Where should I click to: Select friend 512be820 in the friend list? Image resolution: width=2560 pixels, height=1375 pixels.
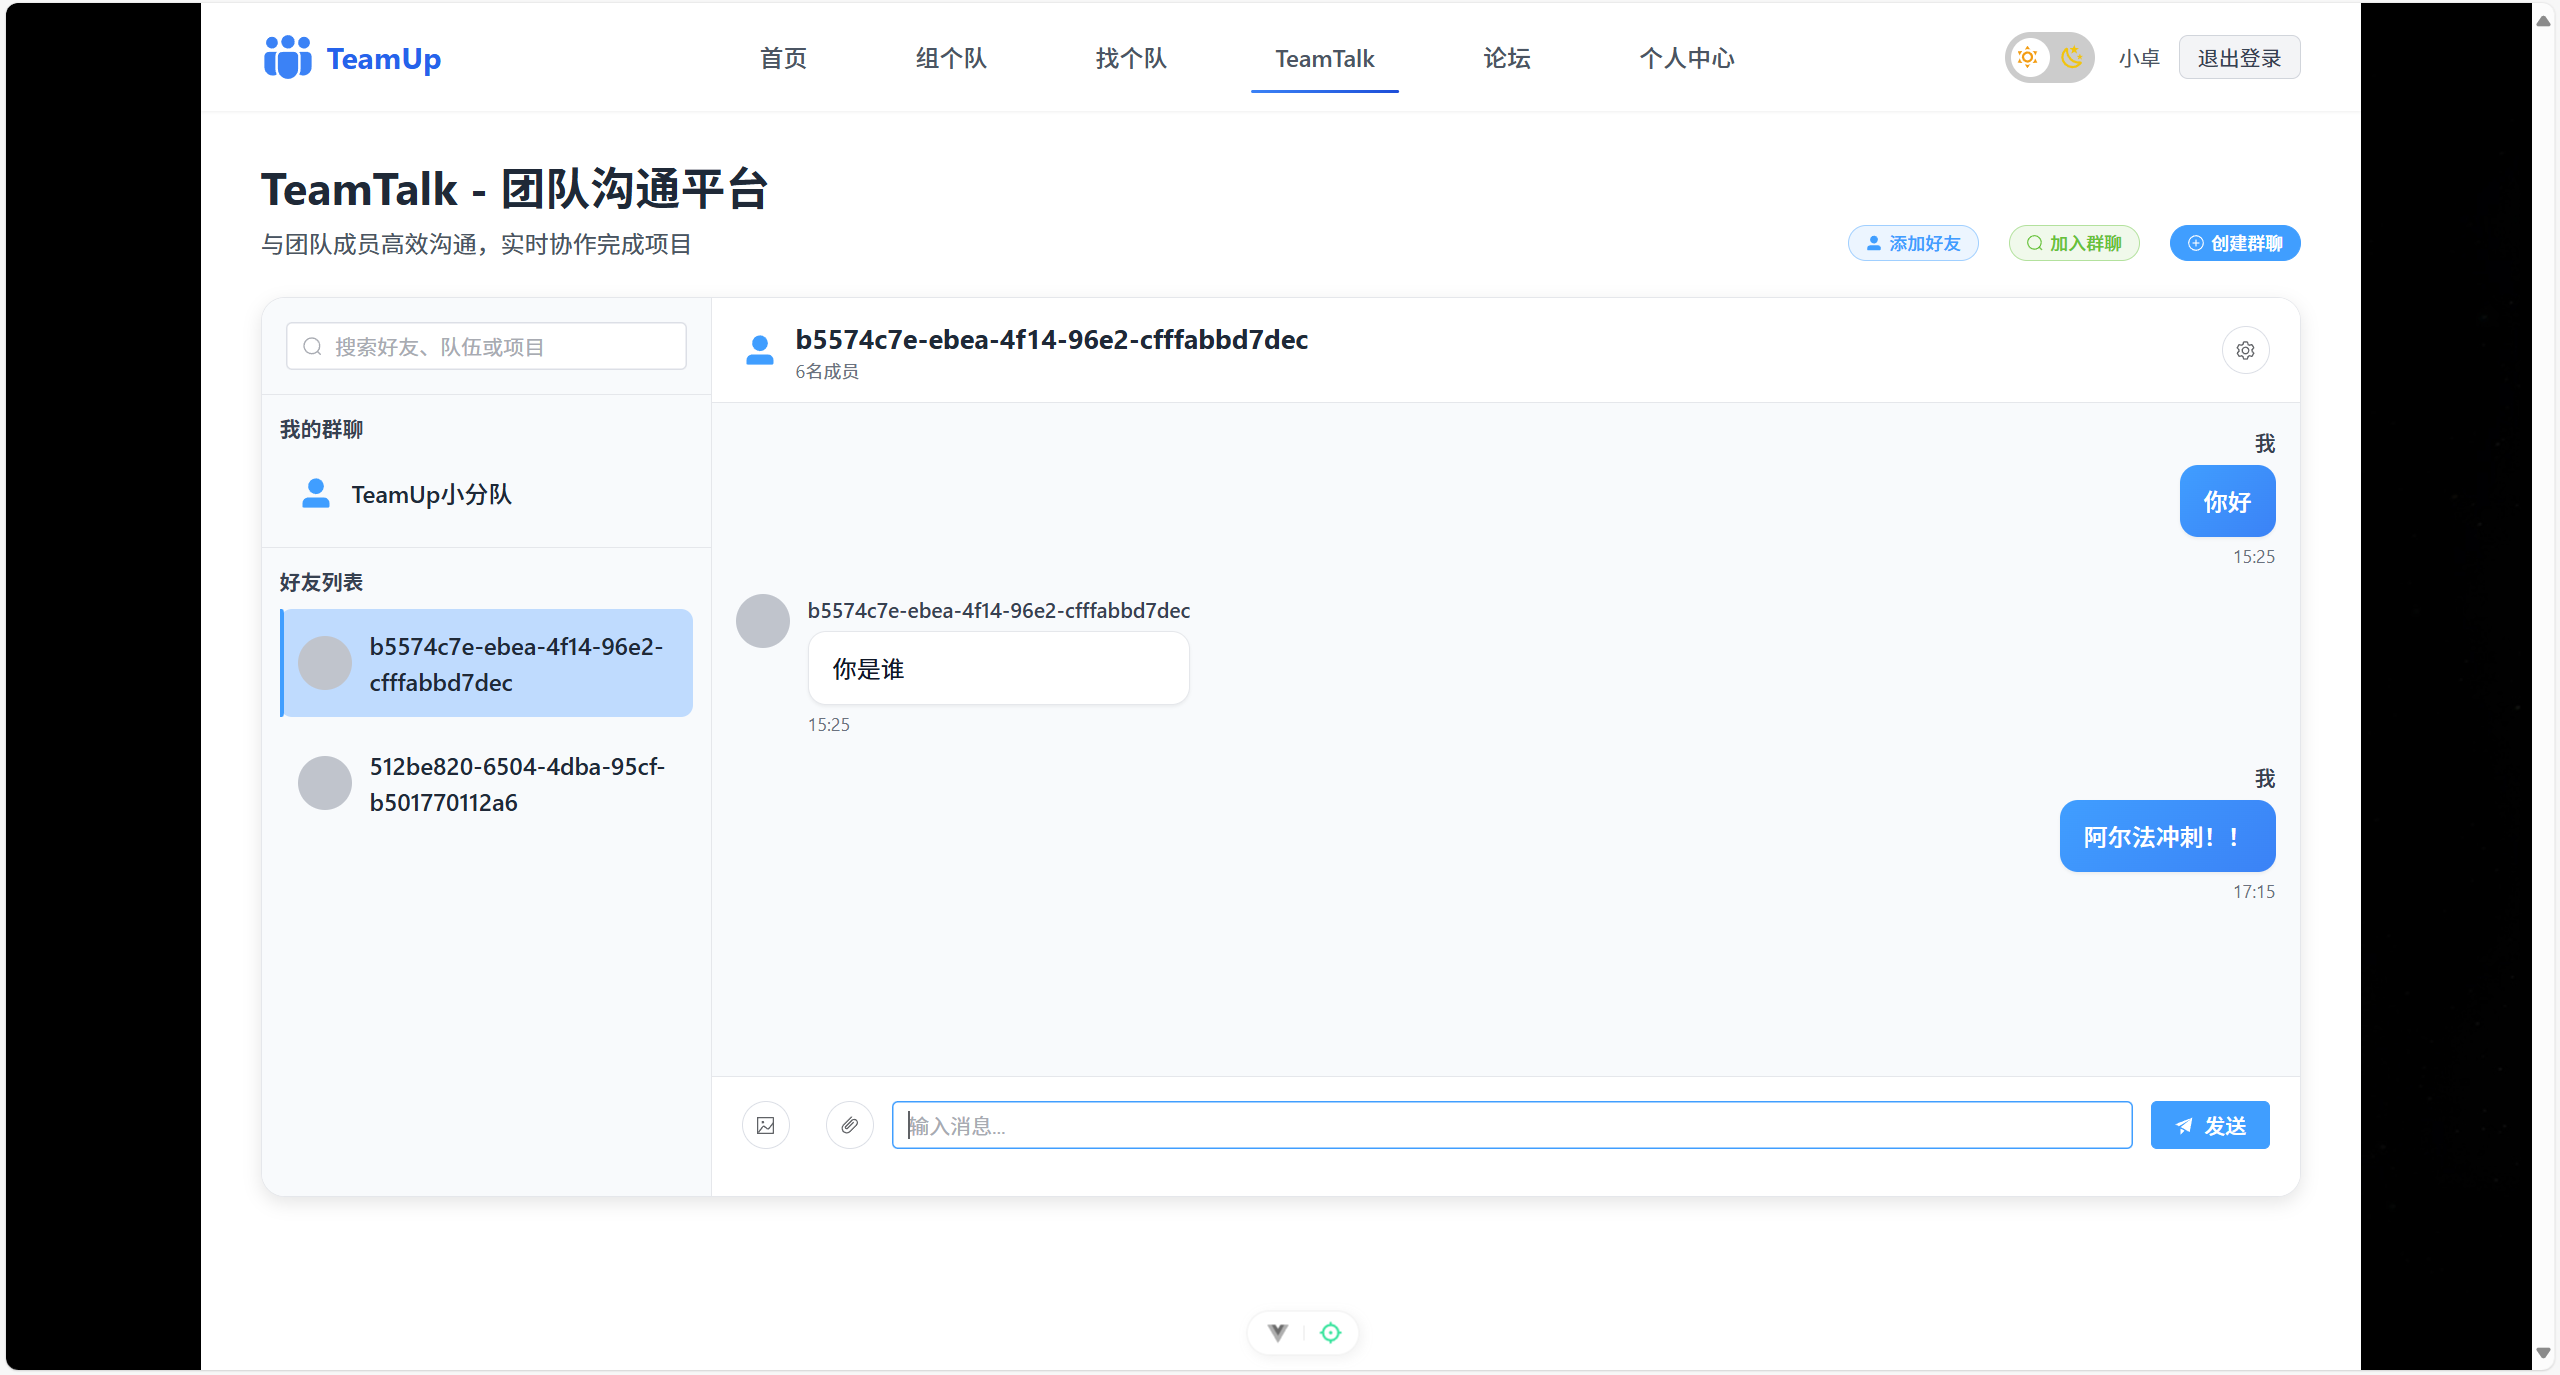[487, 784]
